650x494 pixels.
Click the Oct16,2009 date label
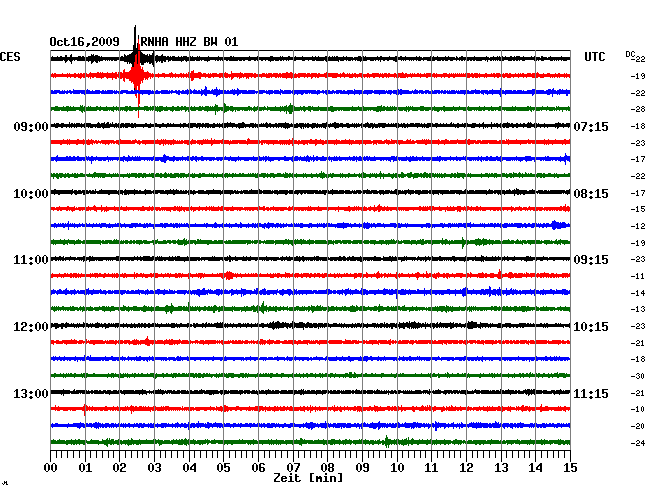click(x=85, y=42)
